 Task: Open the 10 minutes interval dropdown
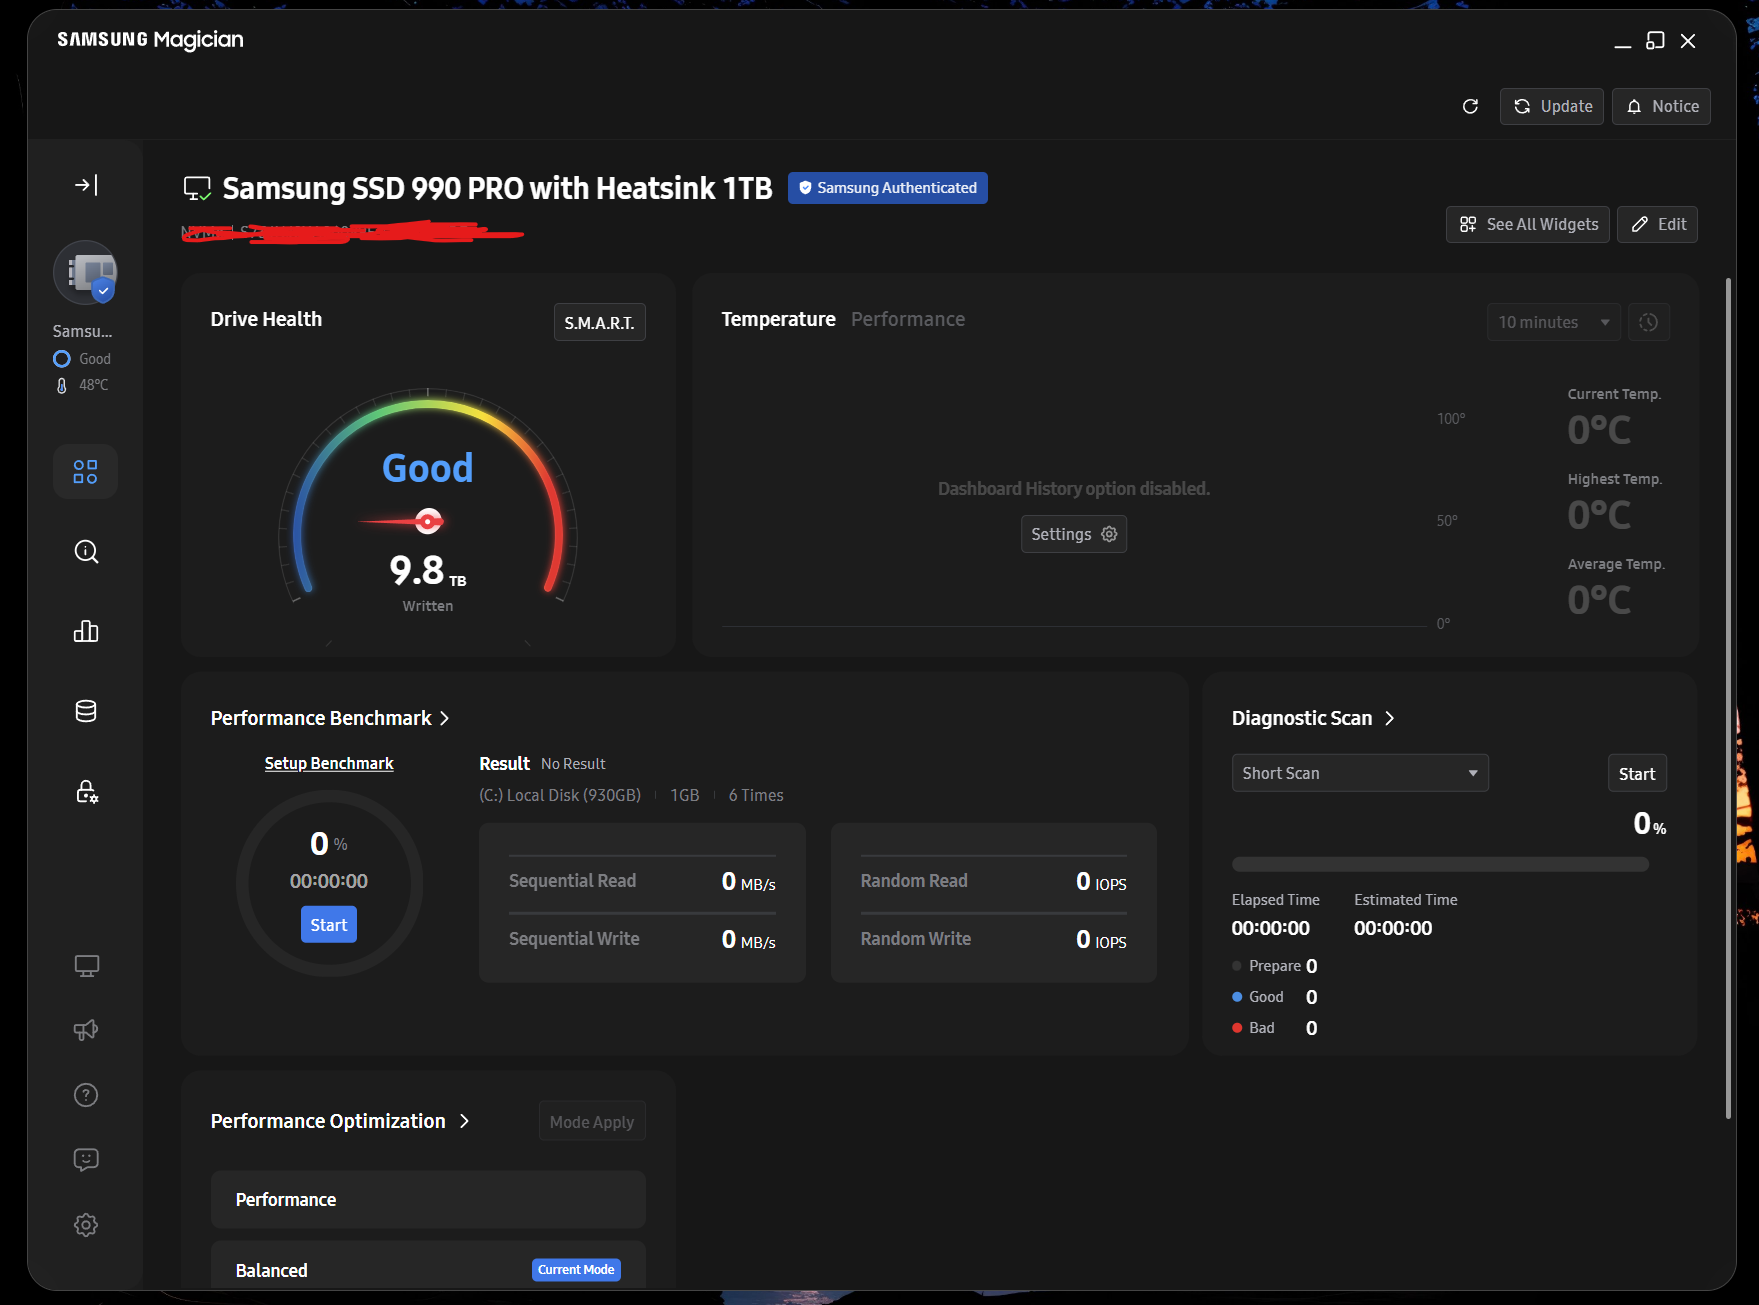1553,322
